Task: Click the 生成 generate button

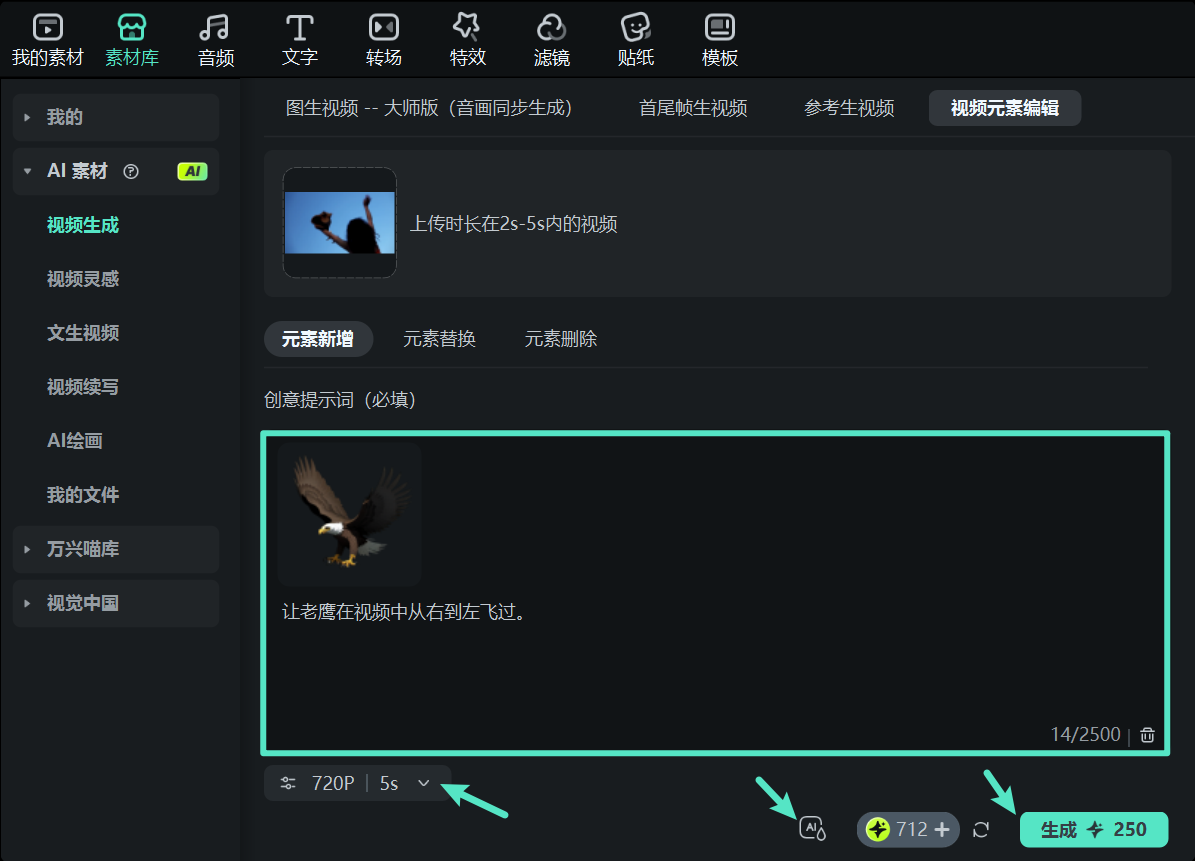Action: tap(1093, 829)
